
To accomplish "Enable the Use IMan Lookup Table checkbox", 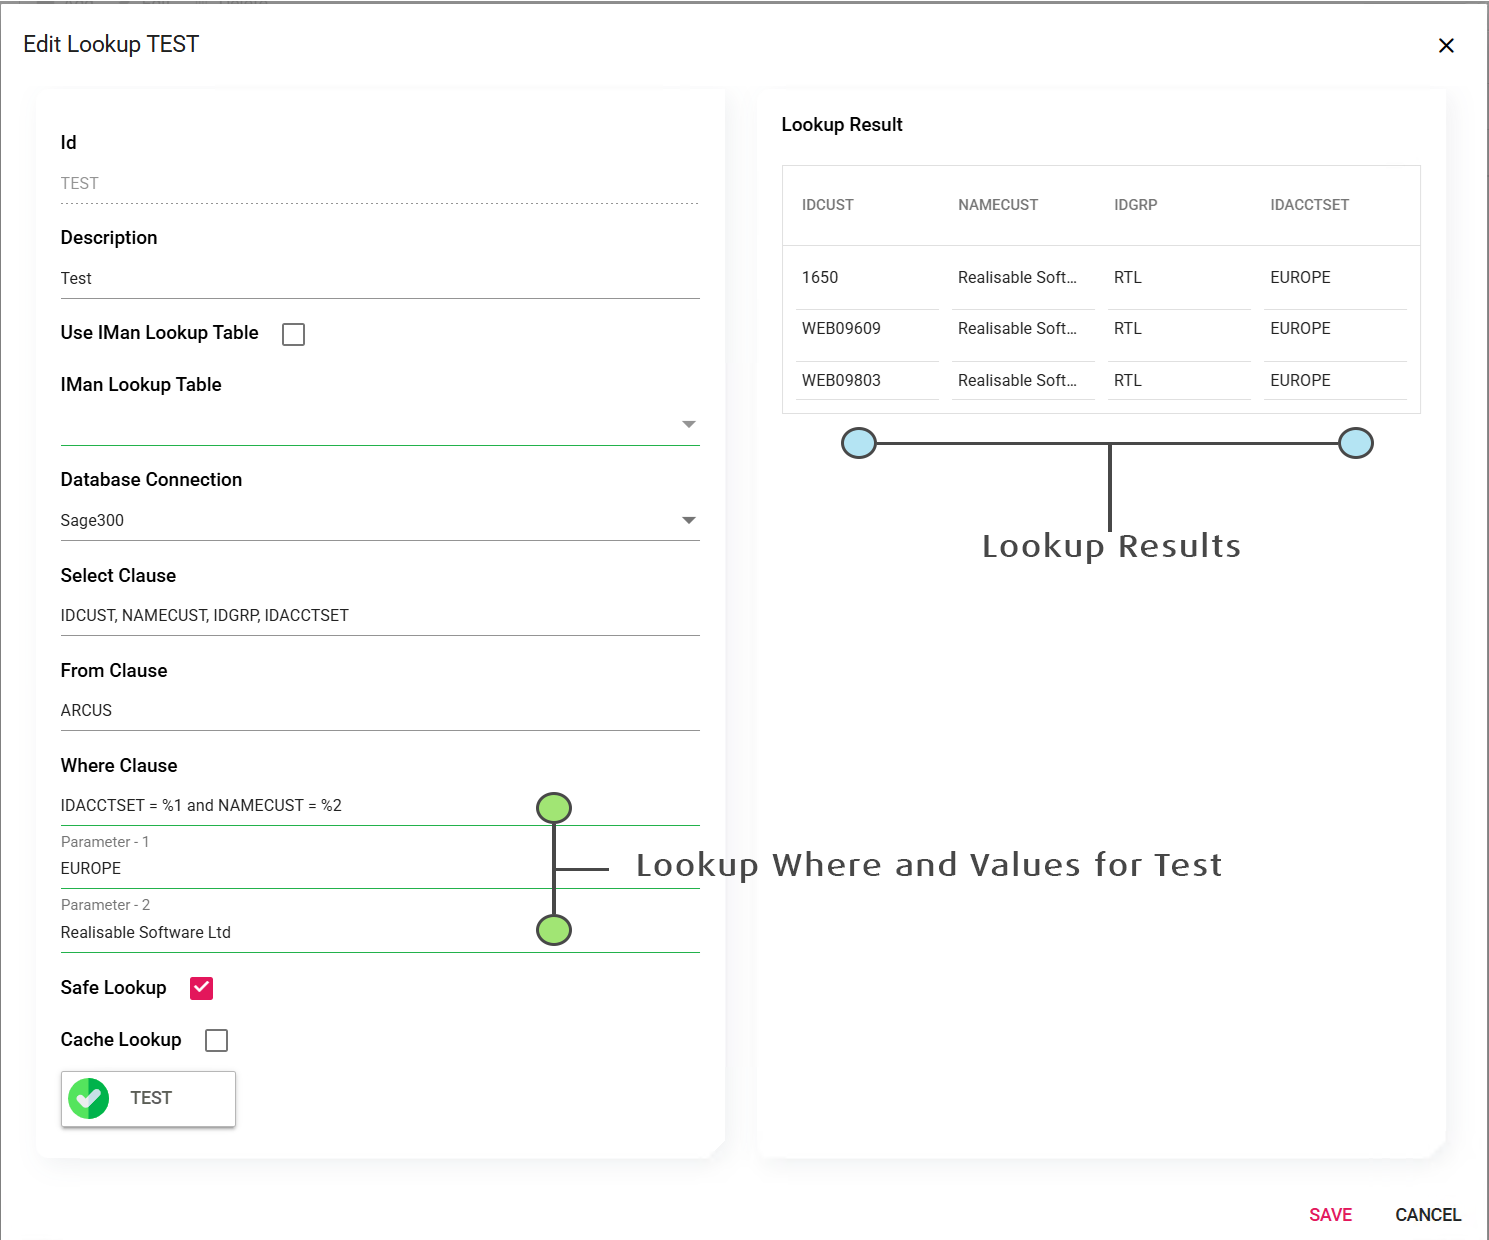I will click(x=293, y=334).
